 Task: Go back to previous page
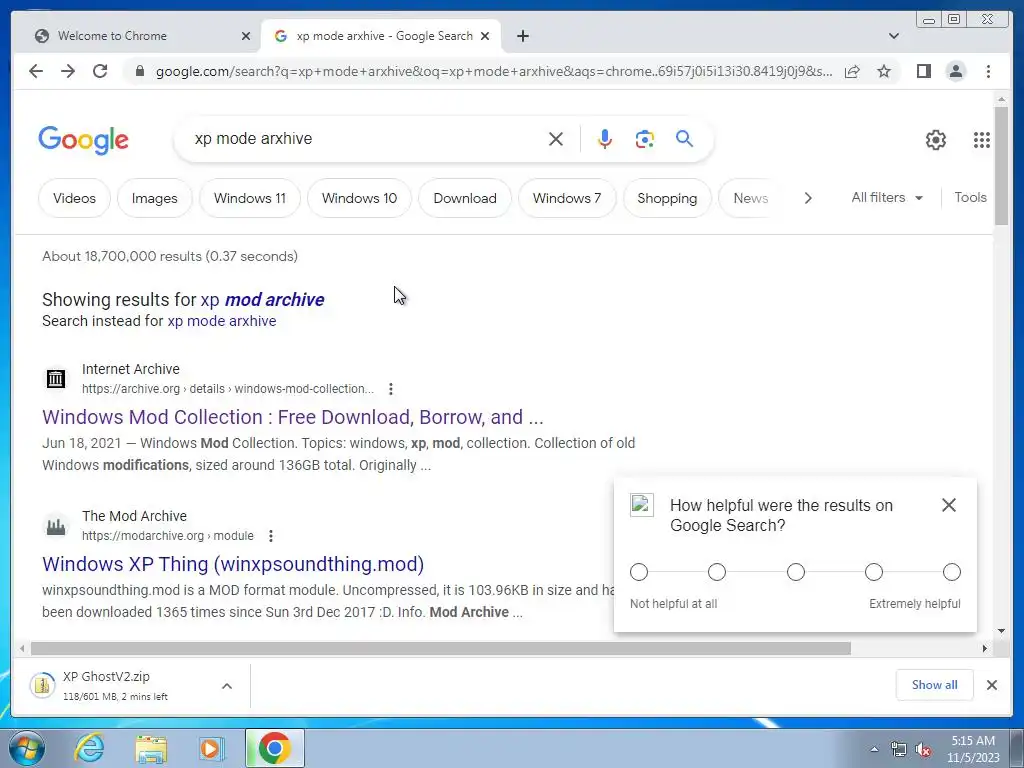36,71
